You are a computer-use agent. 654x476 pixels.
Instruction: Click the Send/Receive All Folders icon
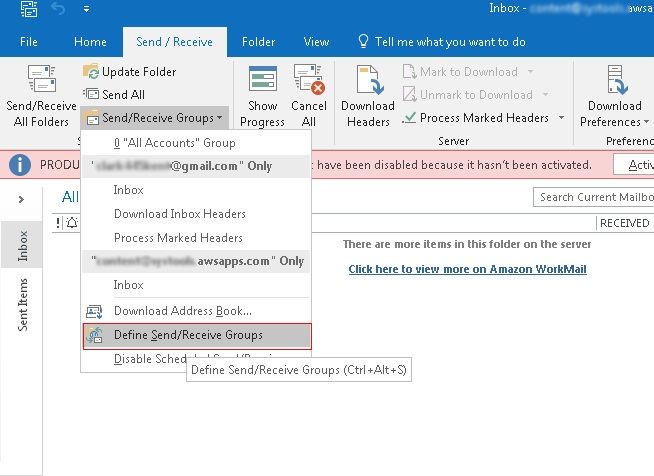[41, 78]
